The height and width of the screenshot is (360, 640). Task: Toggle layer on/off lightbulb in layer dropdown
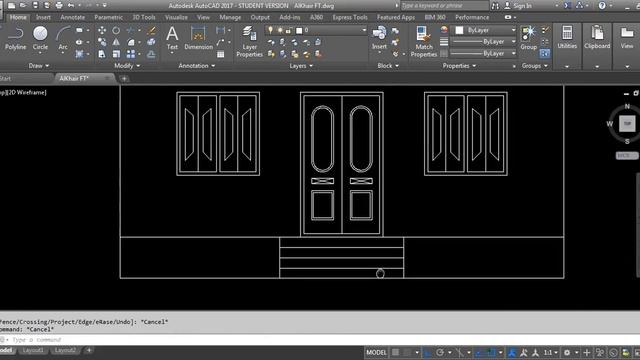270,30
